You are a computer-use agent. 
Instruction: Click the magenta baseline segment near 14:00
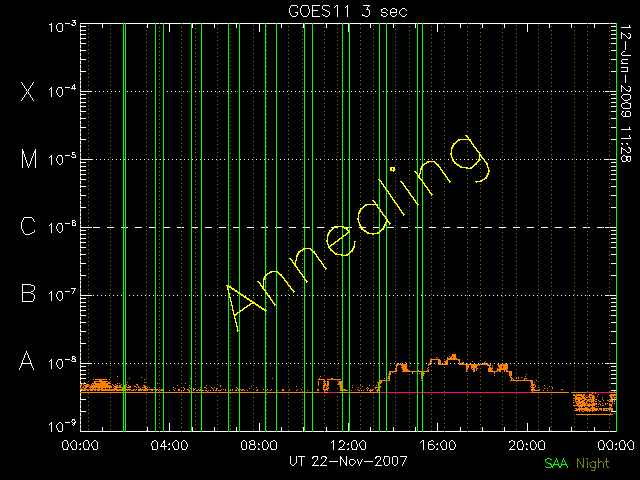click(x=457, y=392)
